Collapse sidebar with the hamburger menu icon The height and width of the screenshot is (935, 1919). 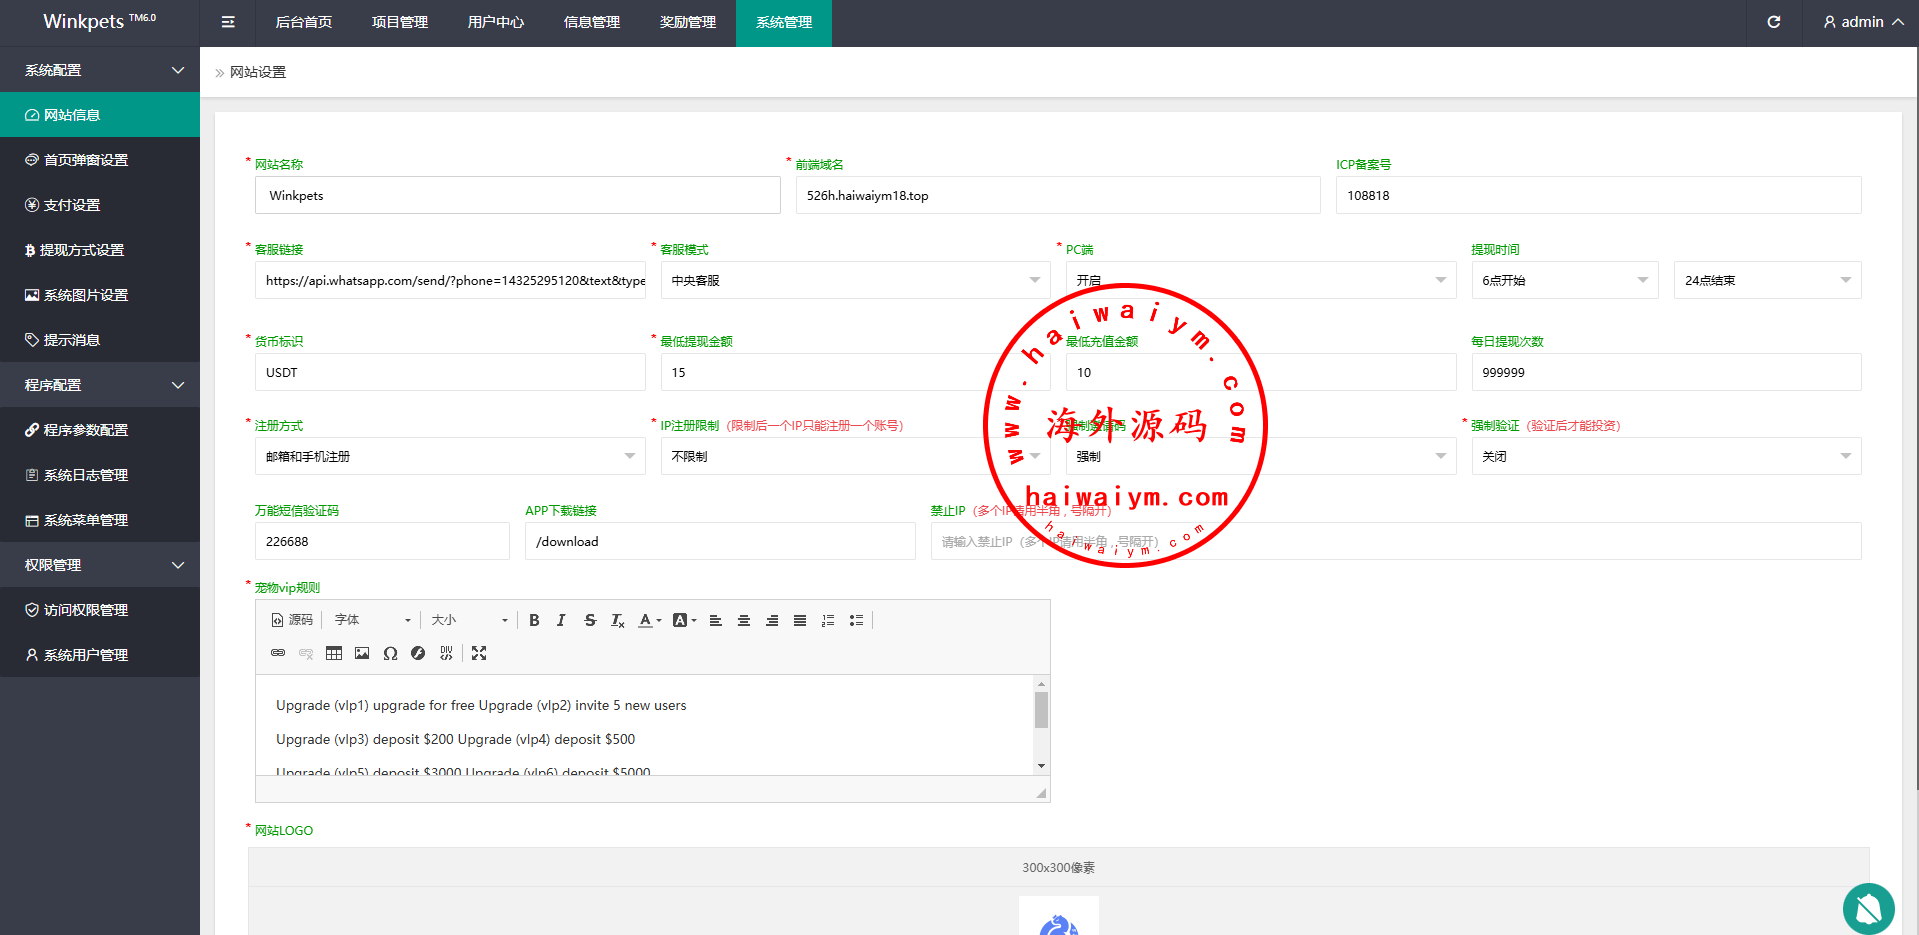point(228,22)
